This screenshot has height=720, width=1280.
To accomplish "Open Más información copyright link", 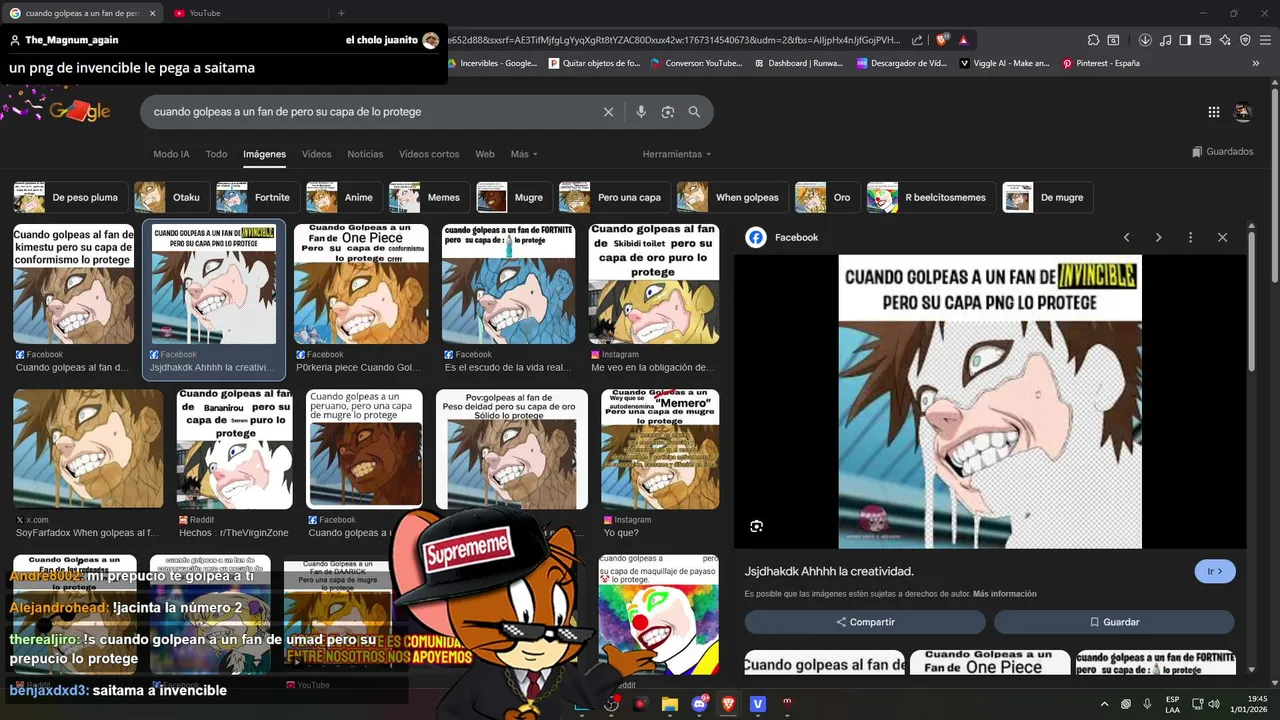I will point(1004,594).
